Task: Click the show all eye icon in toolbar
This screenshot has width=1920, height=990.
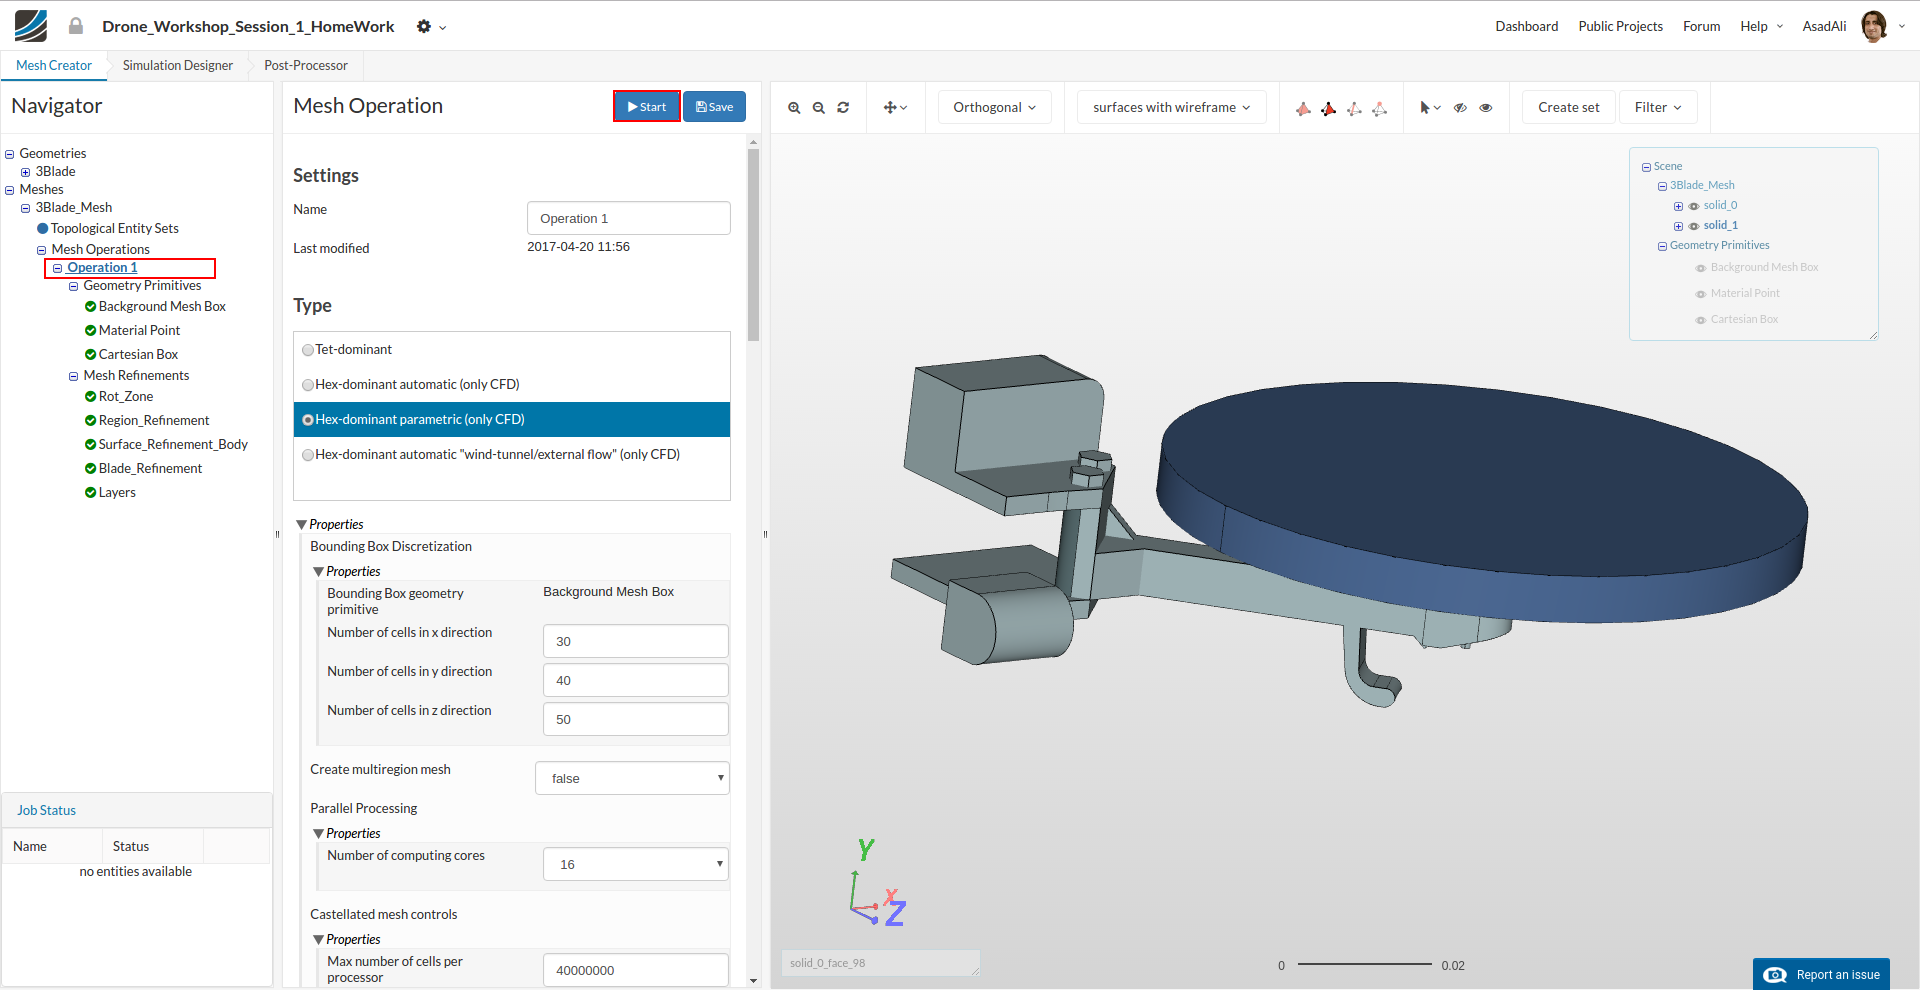Action: coord(1486,108)
